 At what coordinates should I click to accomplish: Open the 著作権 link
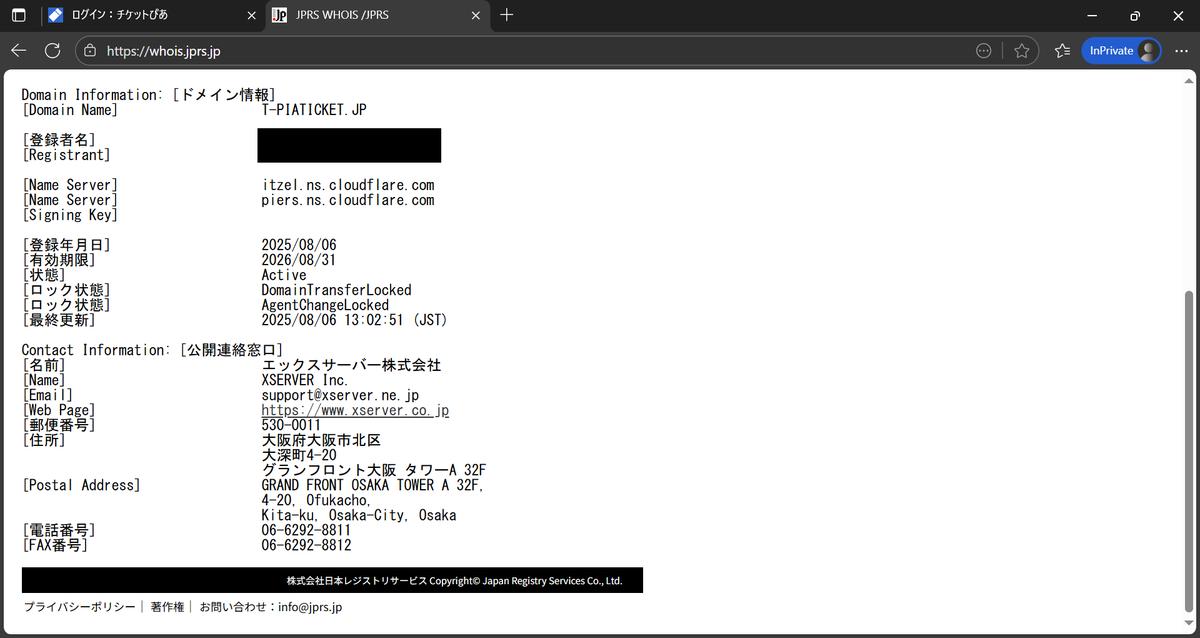[167, 607]
